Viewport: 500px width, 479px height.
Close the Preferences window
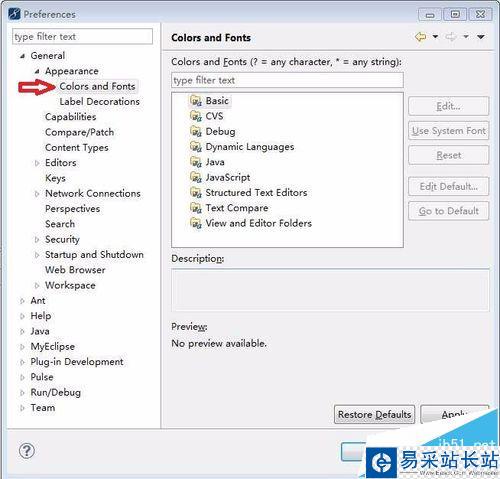(480, 15)
